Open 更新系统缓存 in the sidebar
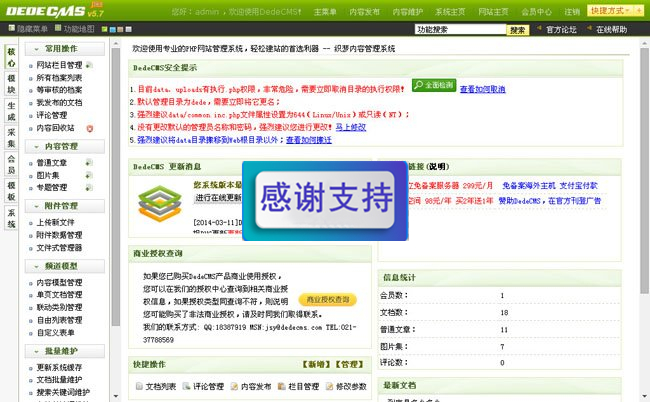Image resolution: width=650 pixels, height=402 pixels. pyautogui.click(x=59, y=368)
